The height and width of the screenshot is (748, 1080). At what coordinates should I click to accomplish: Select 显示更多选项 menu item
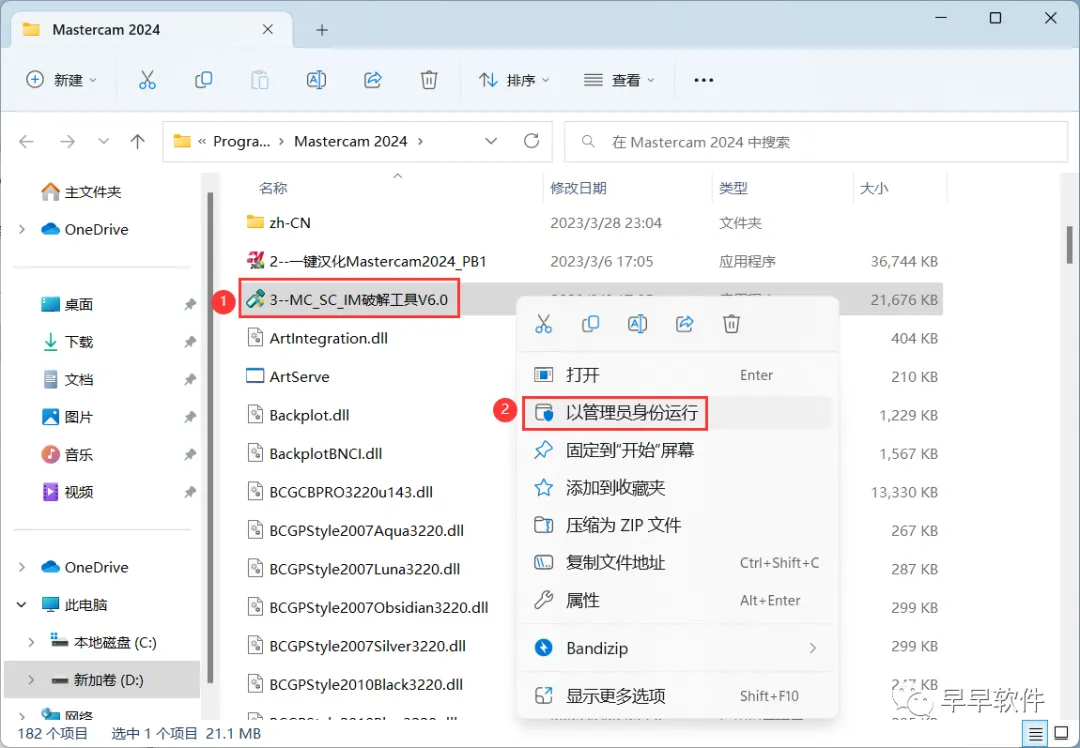click(x=677, y=696)
